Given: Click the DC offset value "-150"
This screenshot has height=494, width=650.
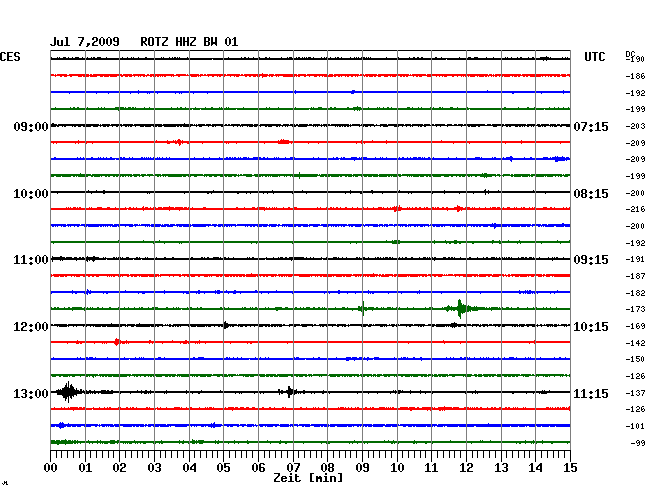Looking at the screenshot, I should pyautogui.click(x=635, y=359).
